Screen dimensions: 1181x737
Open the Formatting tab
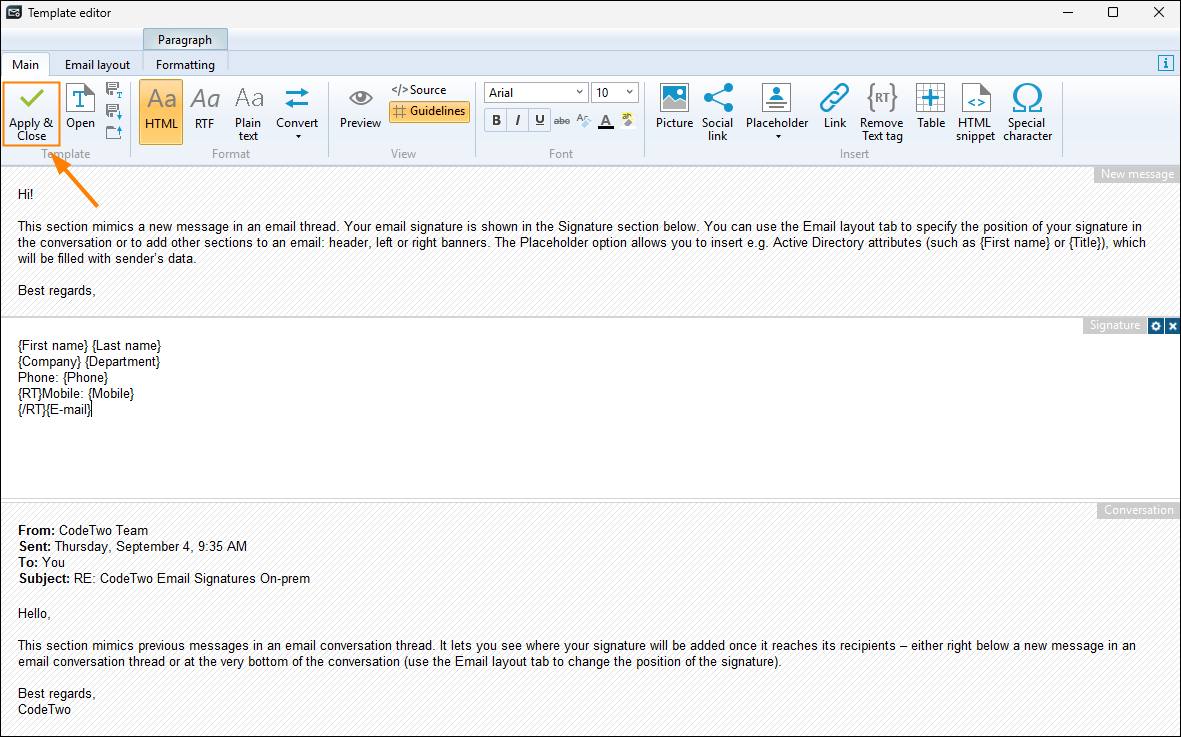pos(185,65)
